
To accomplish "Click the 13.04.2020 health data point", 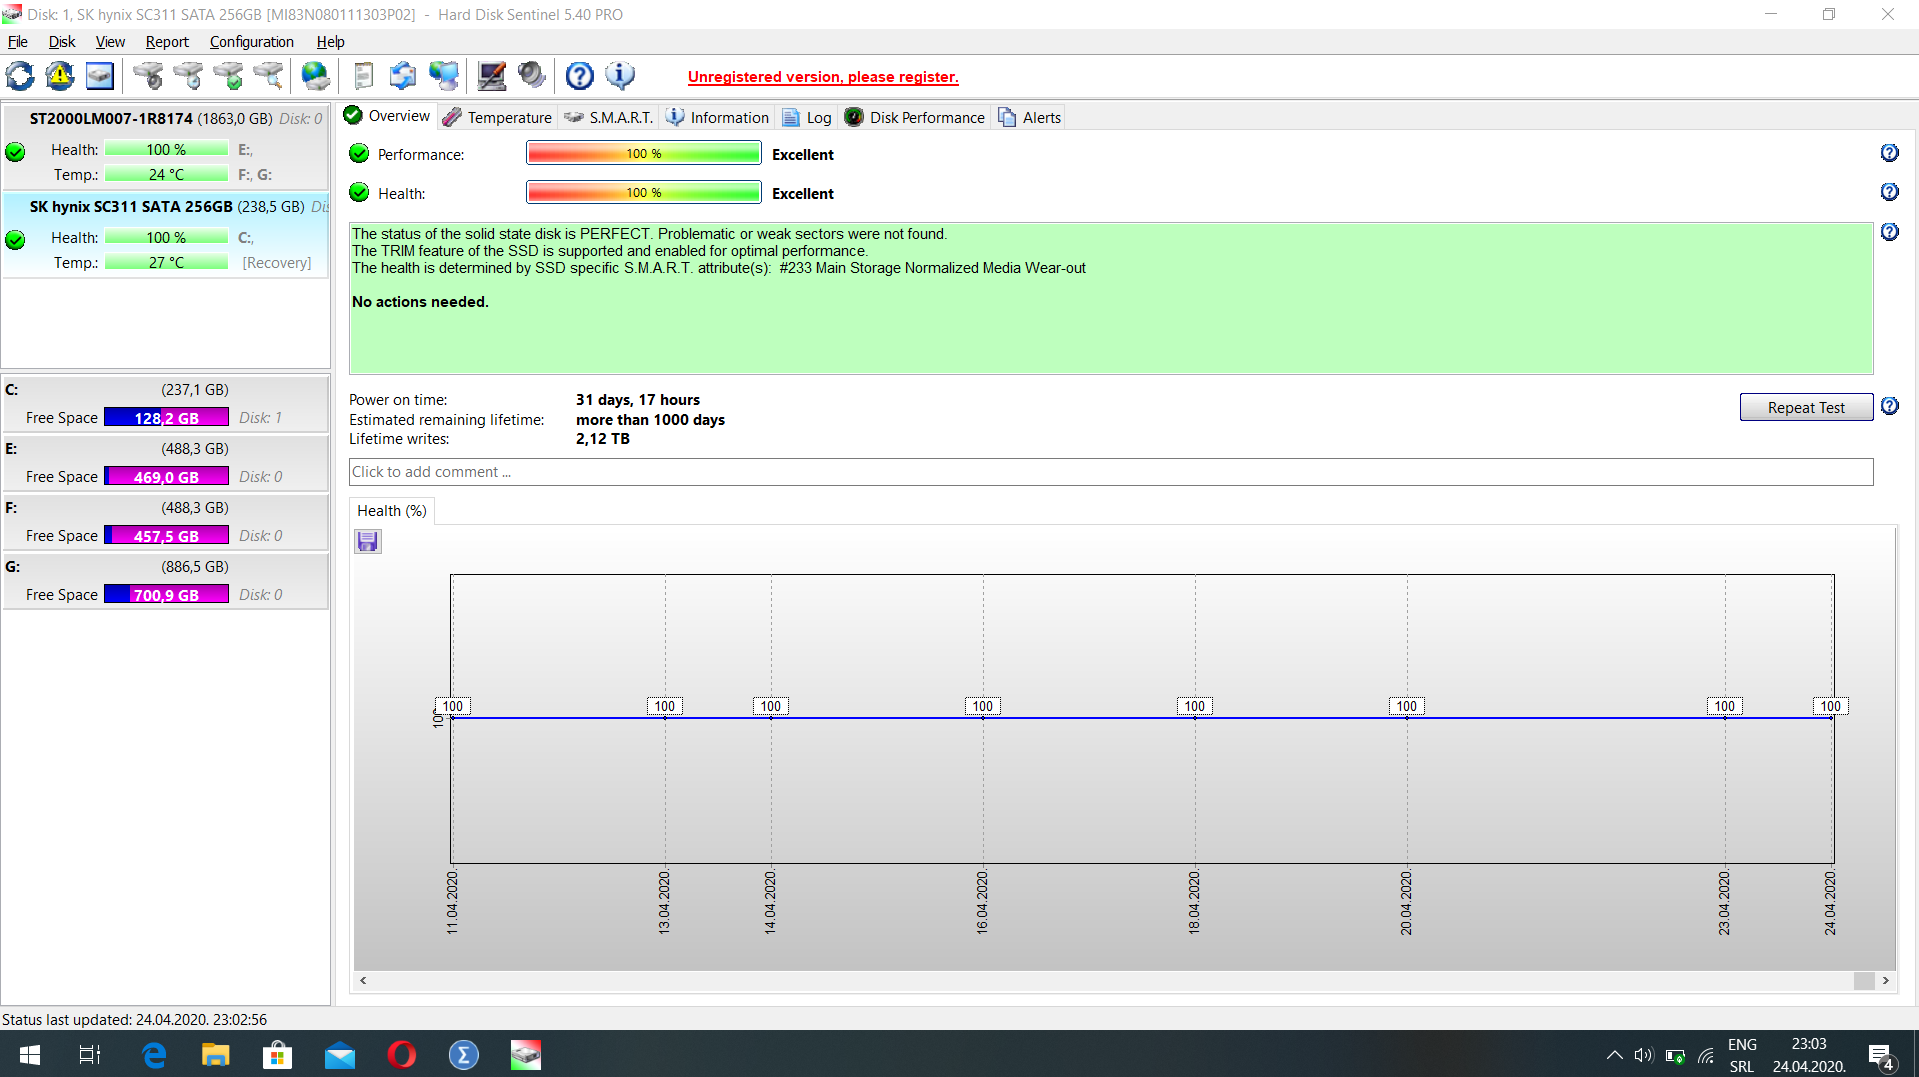I will pos(665,717).
